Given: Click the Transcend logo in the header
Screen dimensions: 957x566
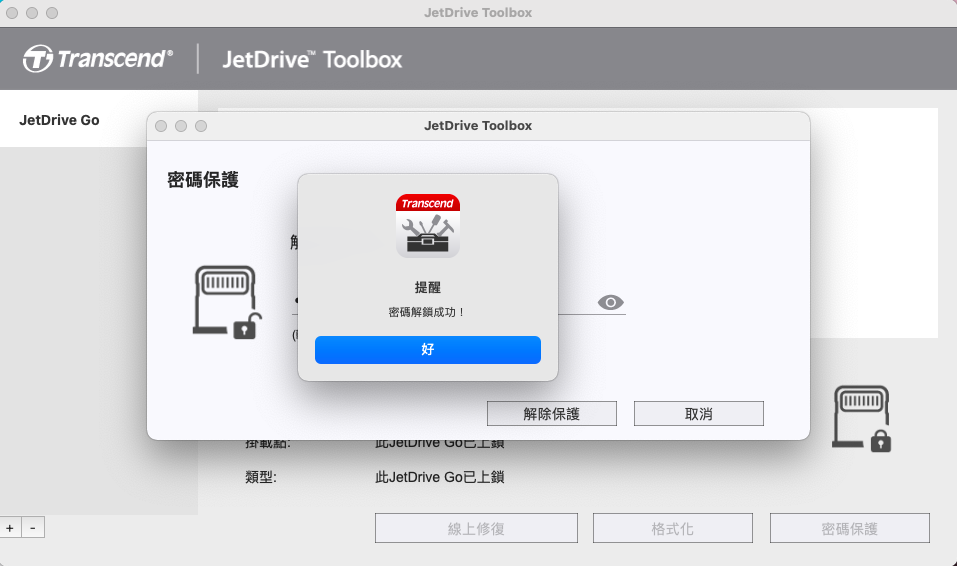Looking at the screenshot, I should pyautogui.click(x=98, y=59).
